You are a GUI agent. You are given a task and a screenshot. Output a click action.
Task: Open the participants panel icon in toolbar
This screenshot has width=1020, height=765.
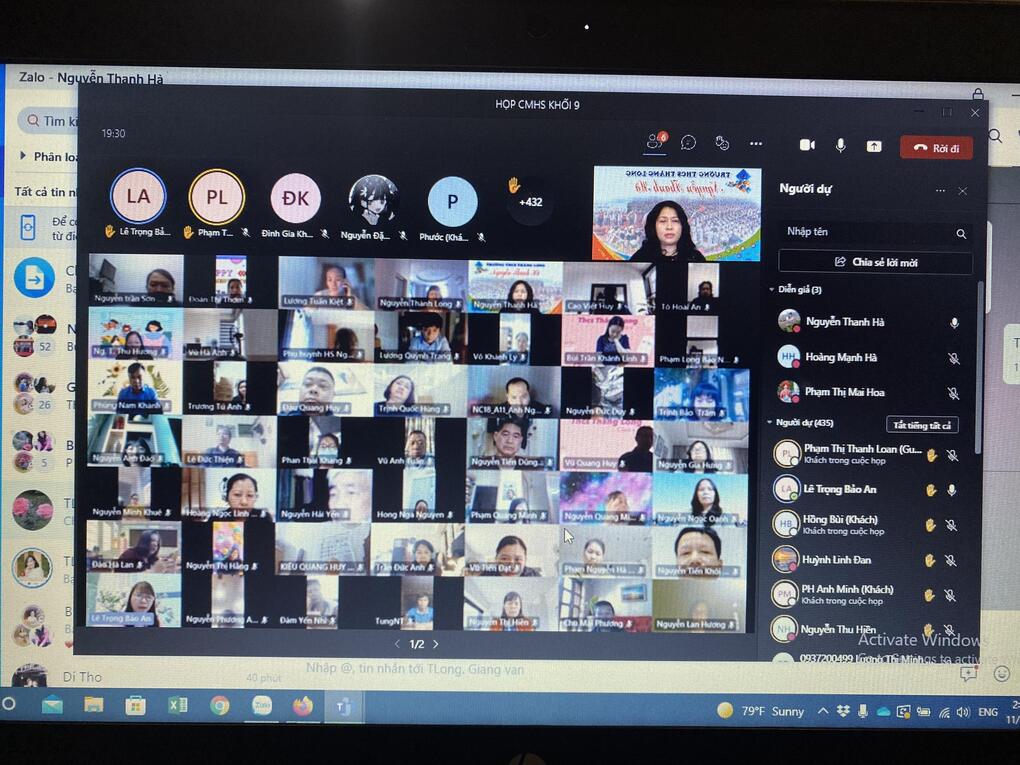(x=654, y=143)
